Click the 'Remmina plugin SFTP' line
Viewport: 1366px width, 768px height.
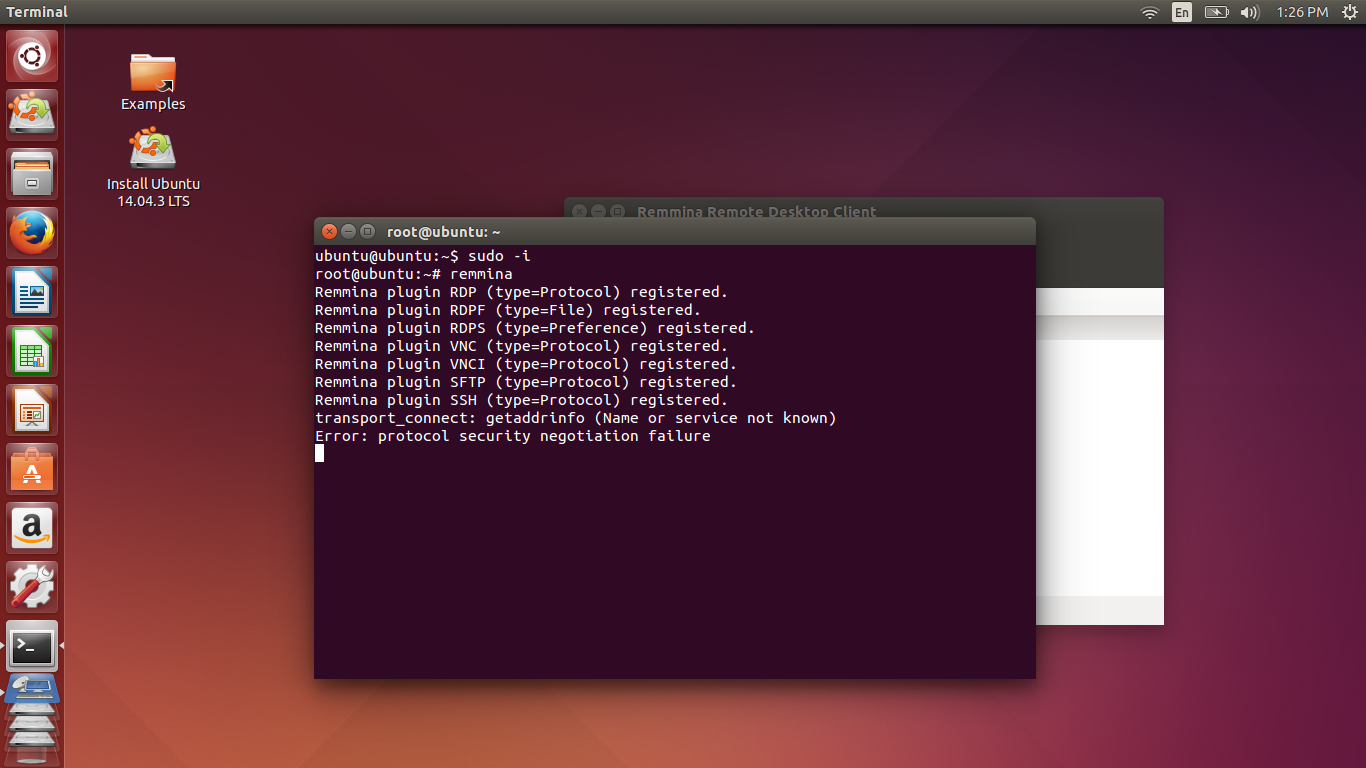(526, 382)
